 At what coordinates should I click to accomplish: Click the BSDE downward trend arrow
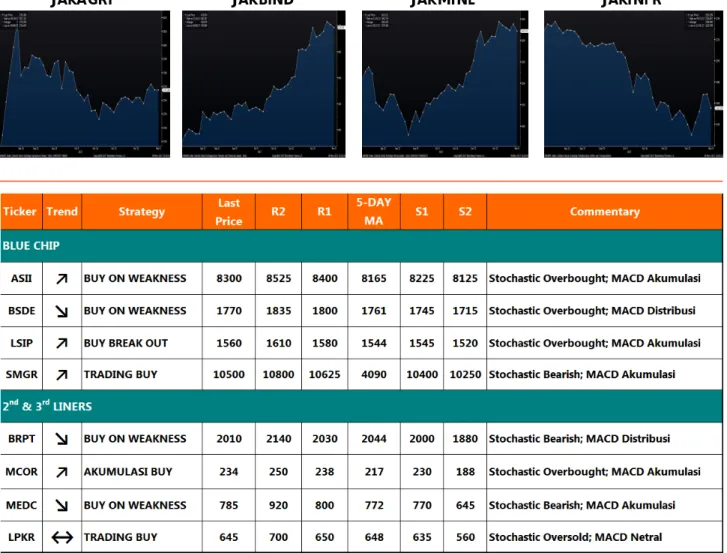pyautogui.click(x=62, y=311)
